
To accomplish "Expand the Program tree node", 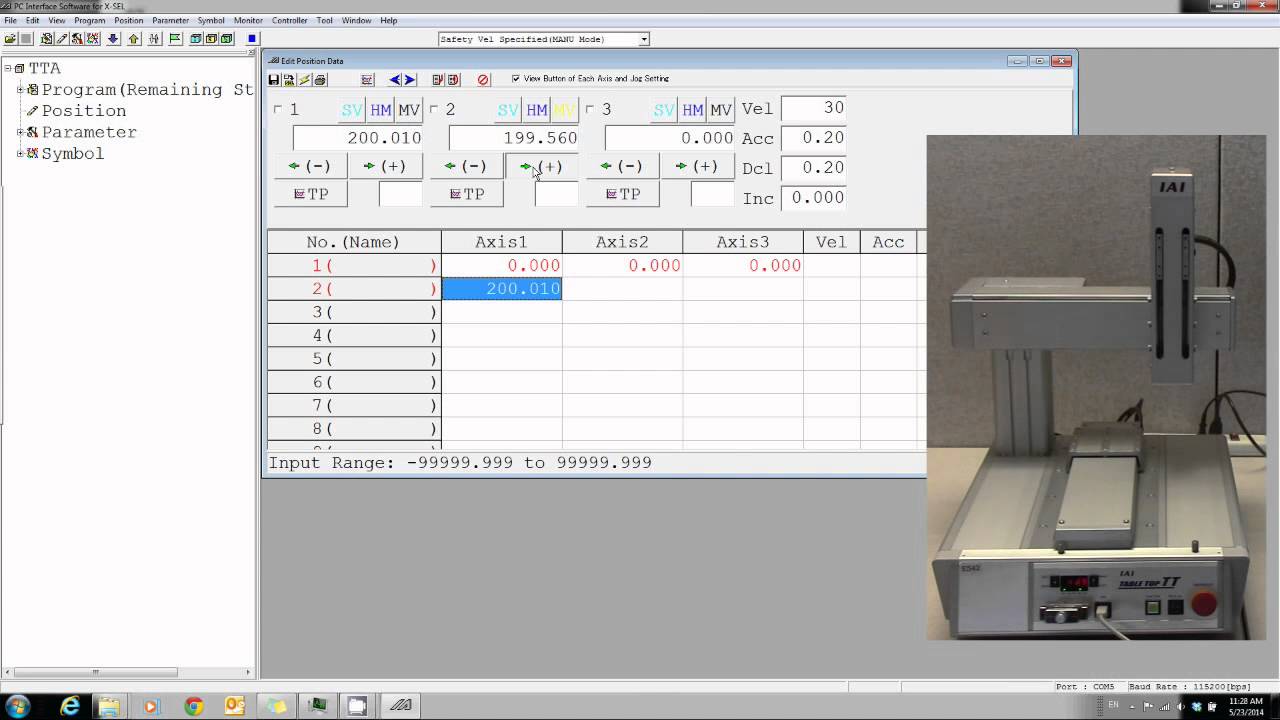I will click(x=20, y=90).
